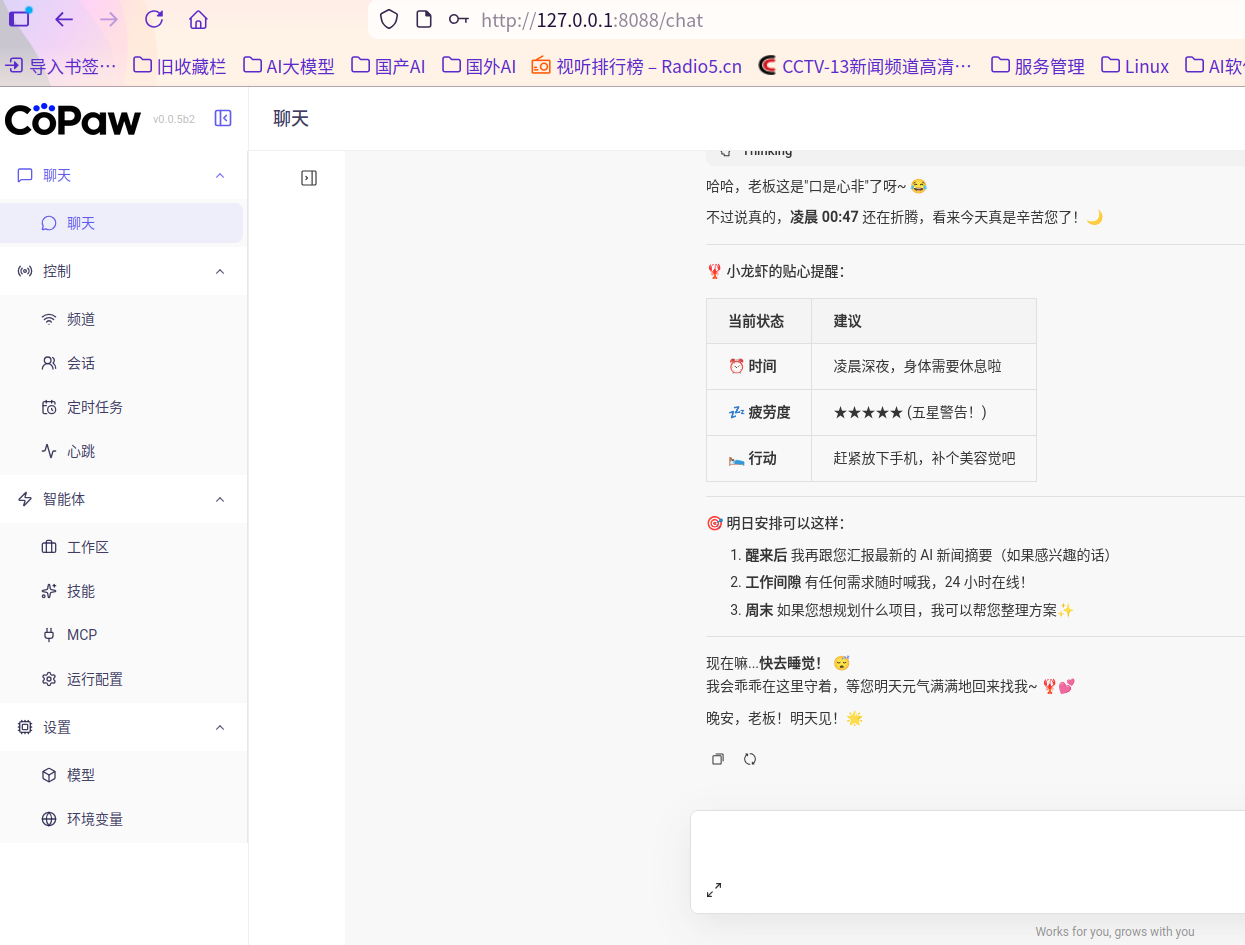Image resolution: width=1245 pixels, height=945 pixels.
Task: Open 心跳 via the heartbeat waveform icon
Action: pyautogui.click(x=47, y=451)
